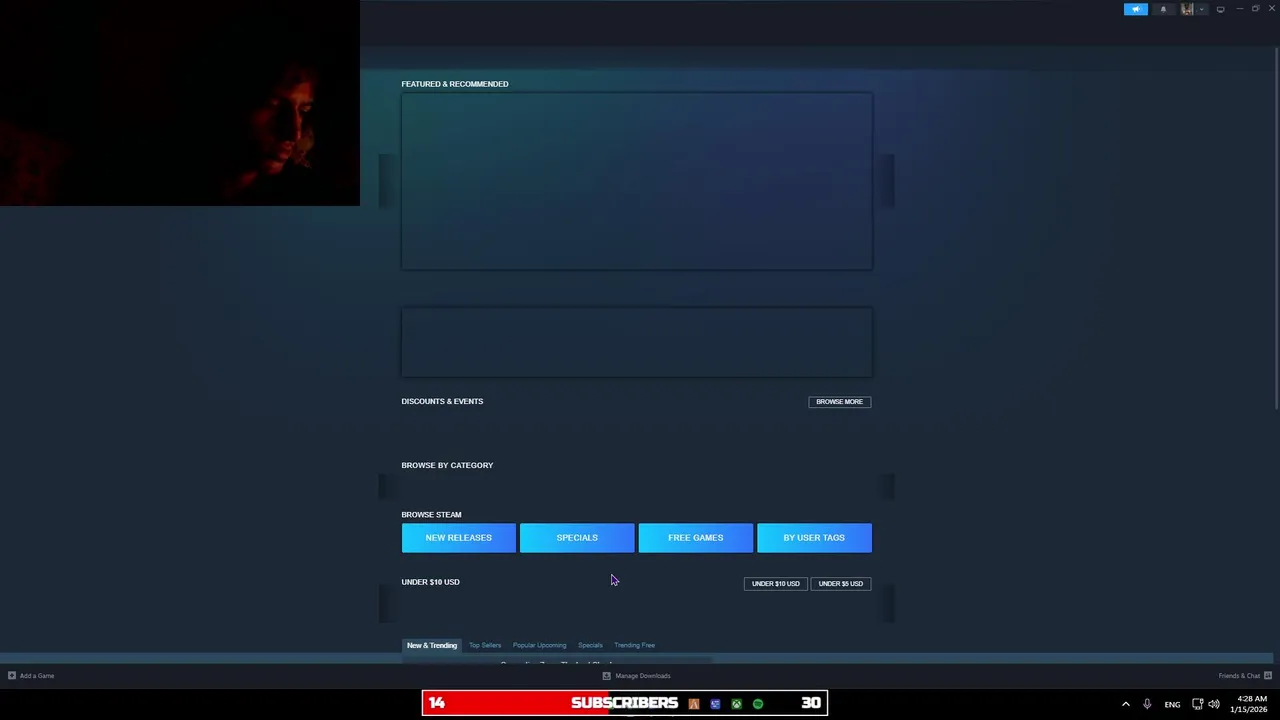Screen dimensions: 1280x720
Task: Switch to Big Picture mode icon
Action: 1220,9
